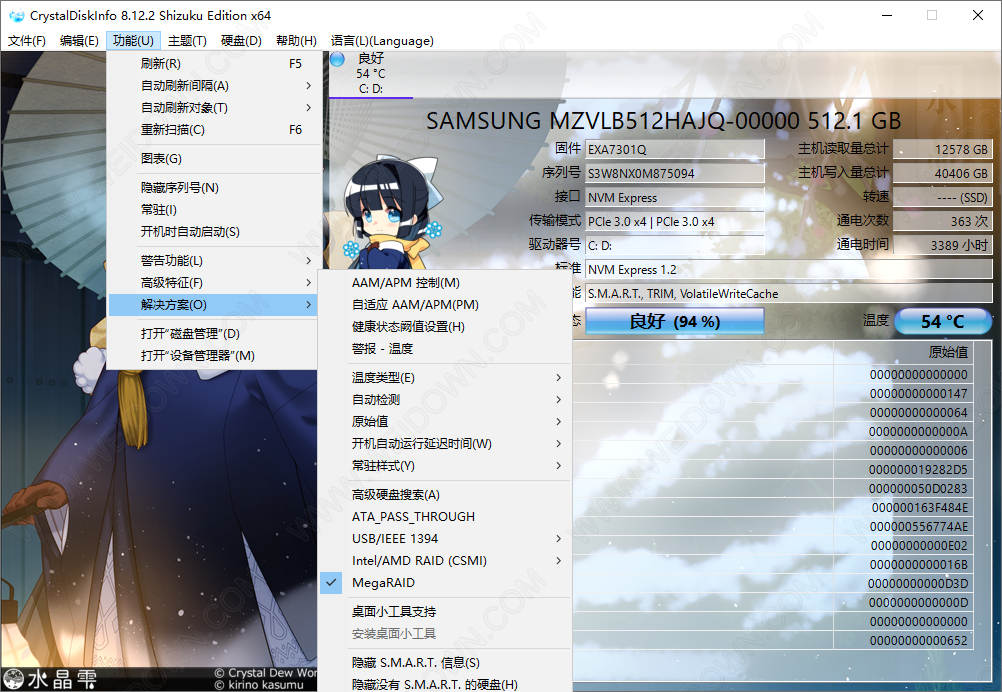The image size is (1002, 692).
Task: Choose 图表(G) from the menu
Action: pos(213,158)
